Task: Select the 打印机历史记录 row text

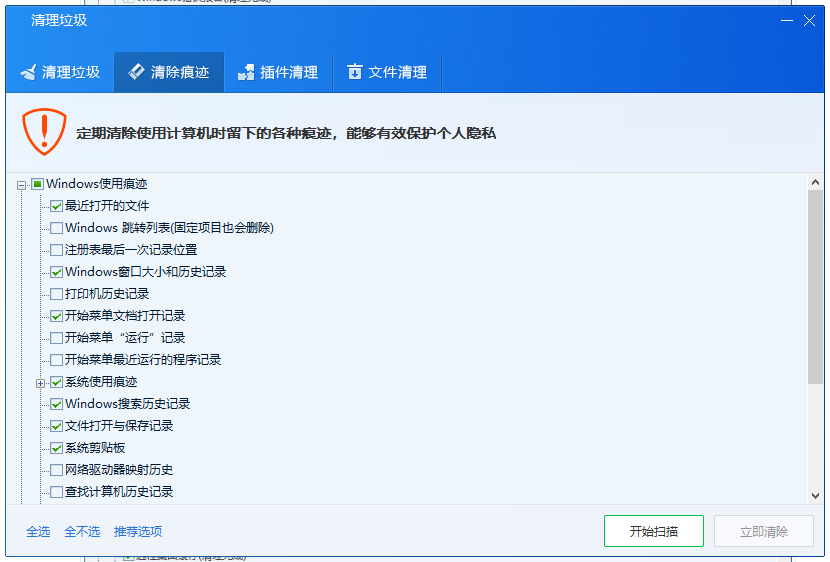Action: click(x=107, y=294)
